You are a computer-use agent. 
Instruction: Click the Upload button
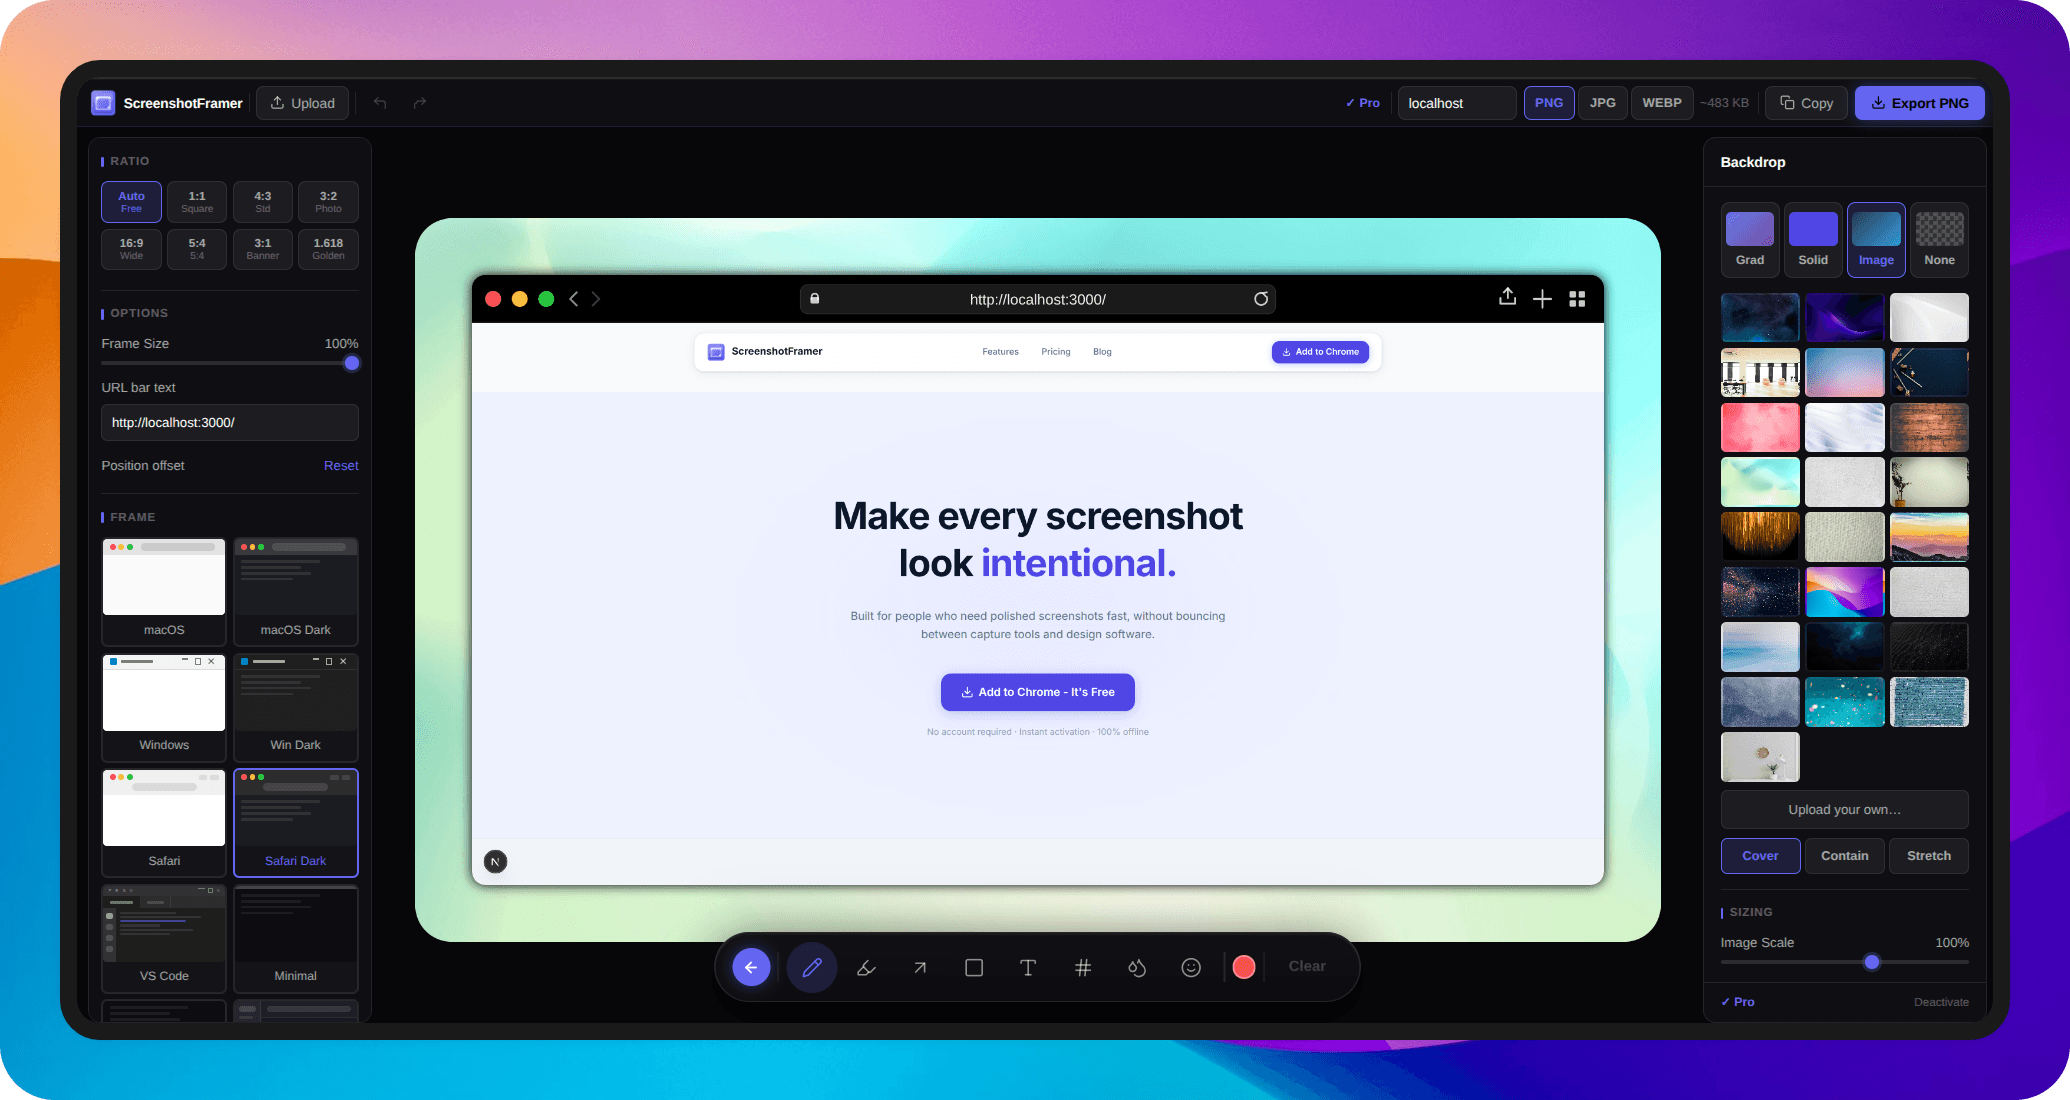pyautogui.click(x=303, y=103)
